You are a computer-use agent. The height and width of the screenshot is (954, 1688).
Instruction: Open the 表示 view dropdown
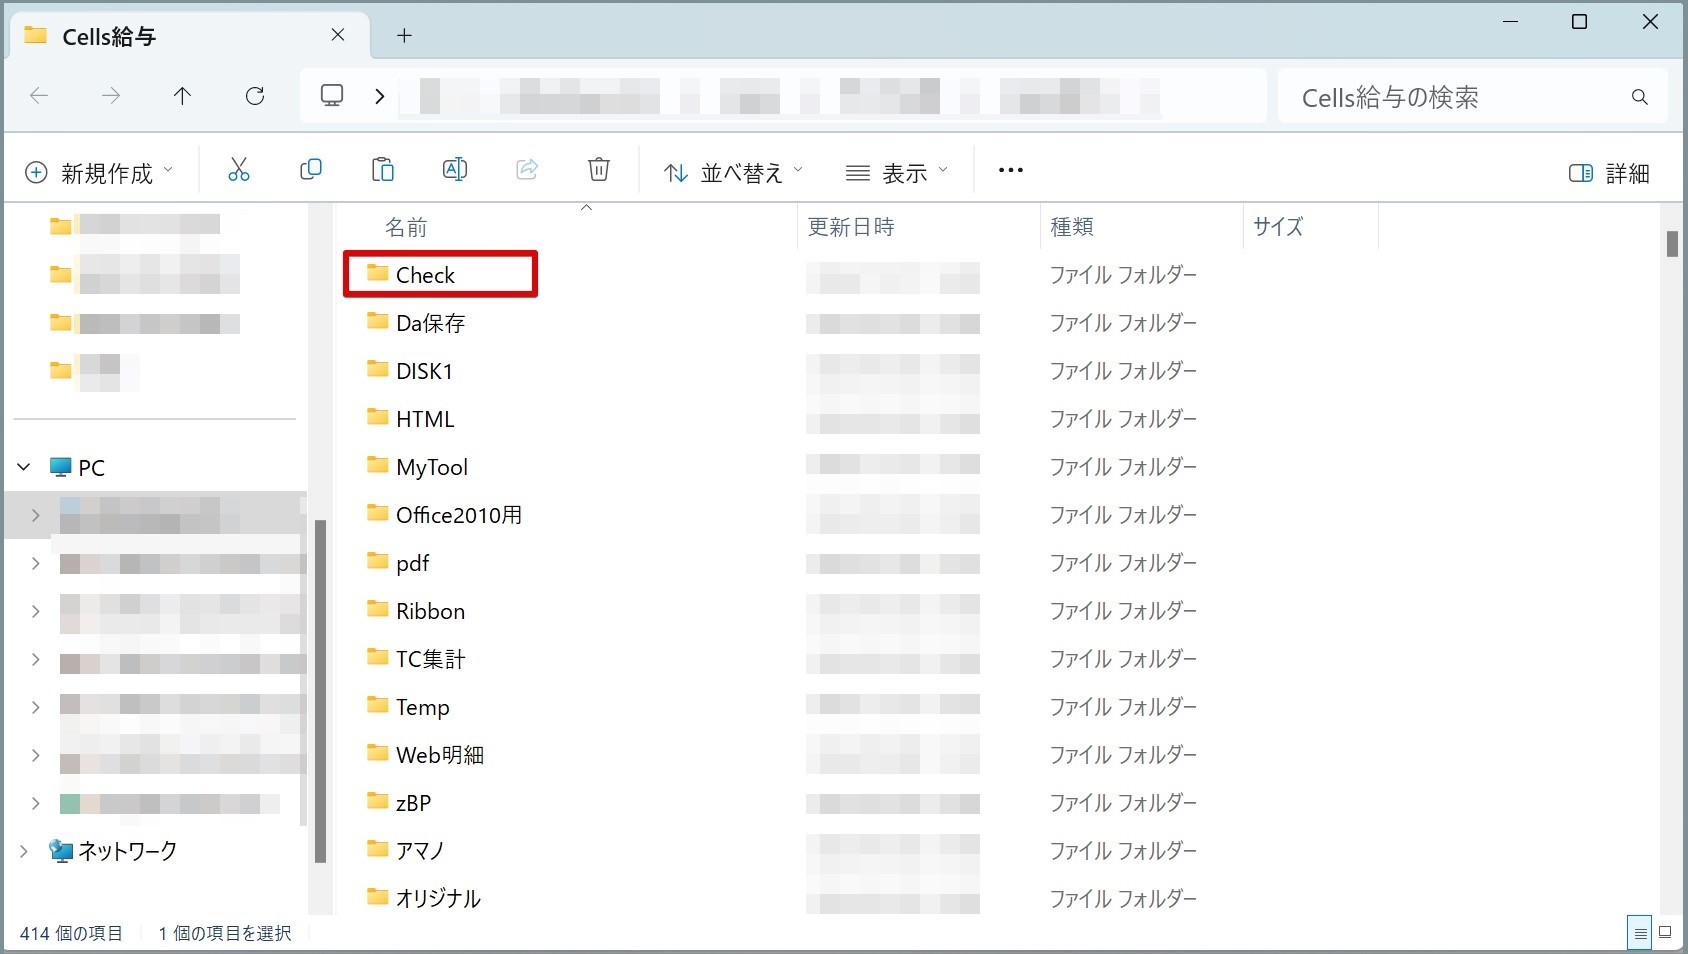pos(897,173)
